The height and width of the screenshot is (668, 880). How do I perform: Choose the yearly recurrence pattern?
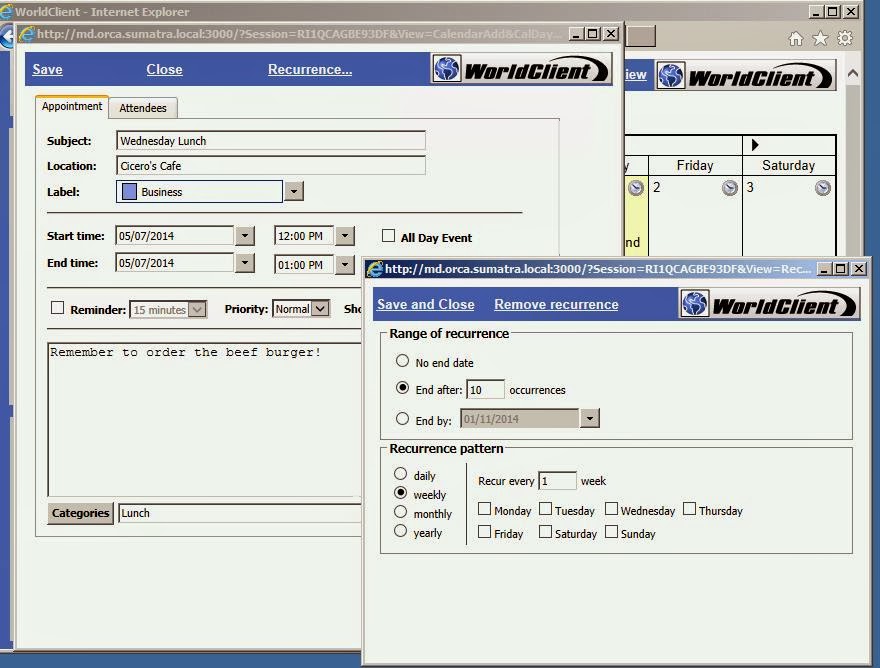(400, 530)
